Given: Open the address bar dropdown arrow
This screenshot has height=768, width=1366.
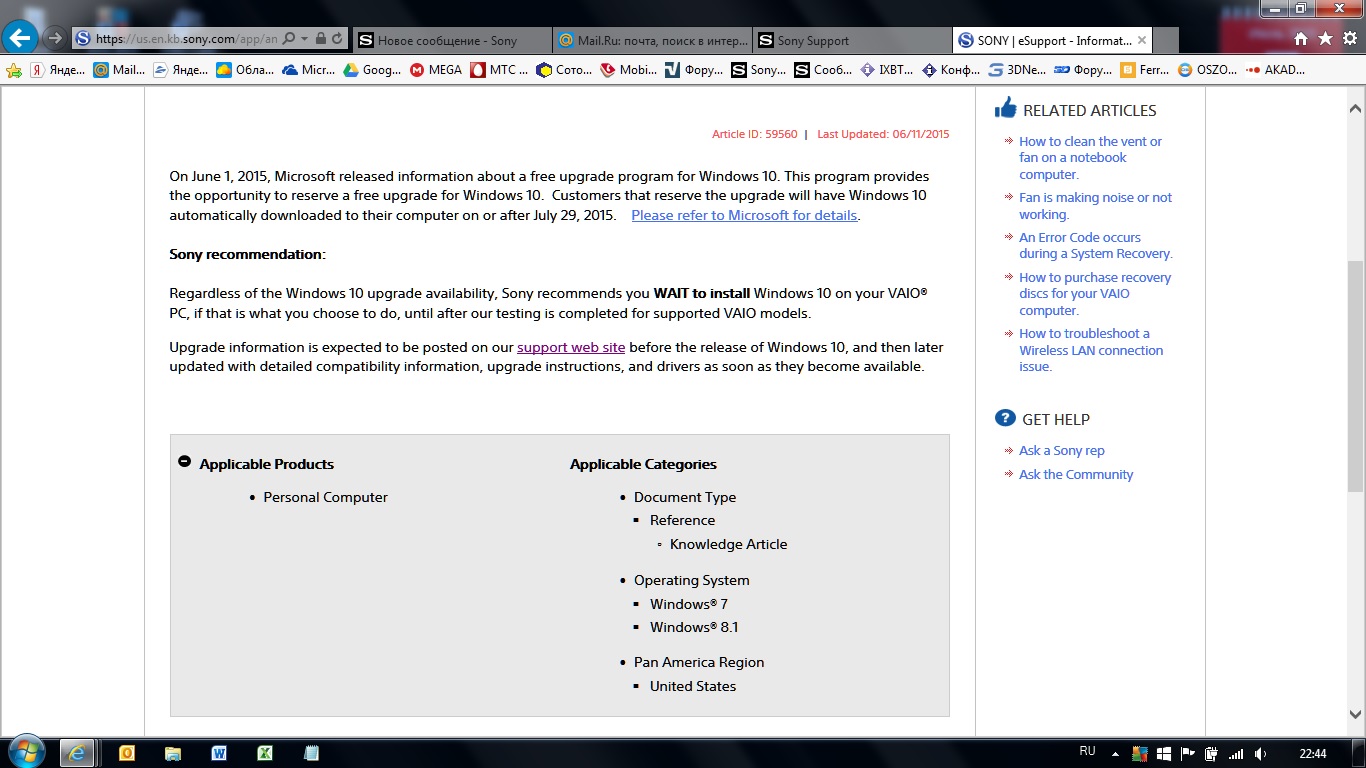Looking at the screenshot, I should tap(304, 39).
